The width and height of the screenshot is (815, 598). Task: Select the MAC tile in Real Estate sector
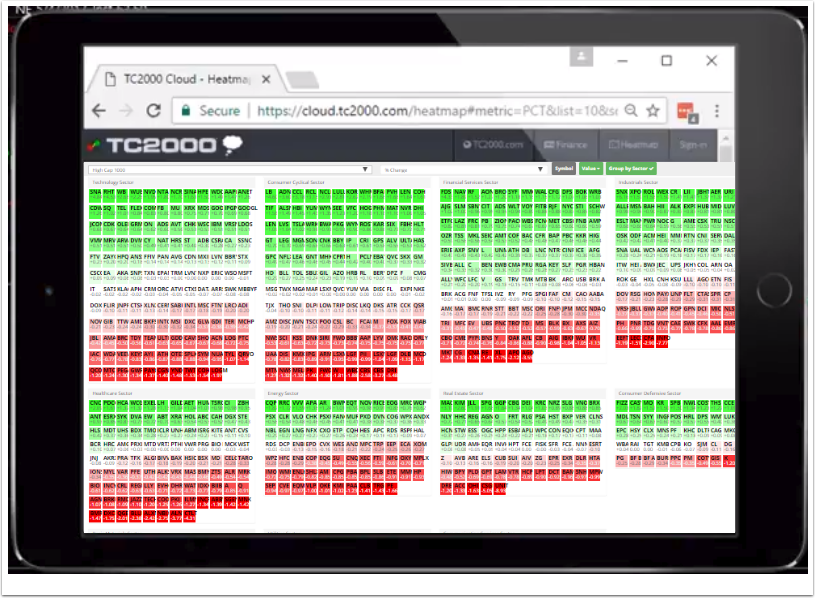tap(446, 405)
